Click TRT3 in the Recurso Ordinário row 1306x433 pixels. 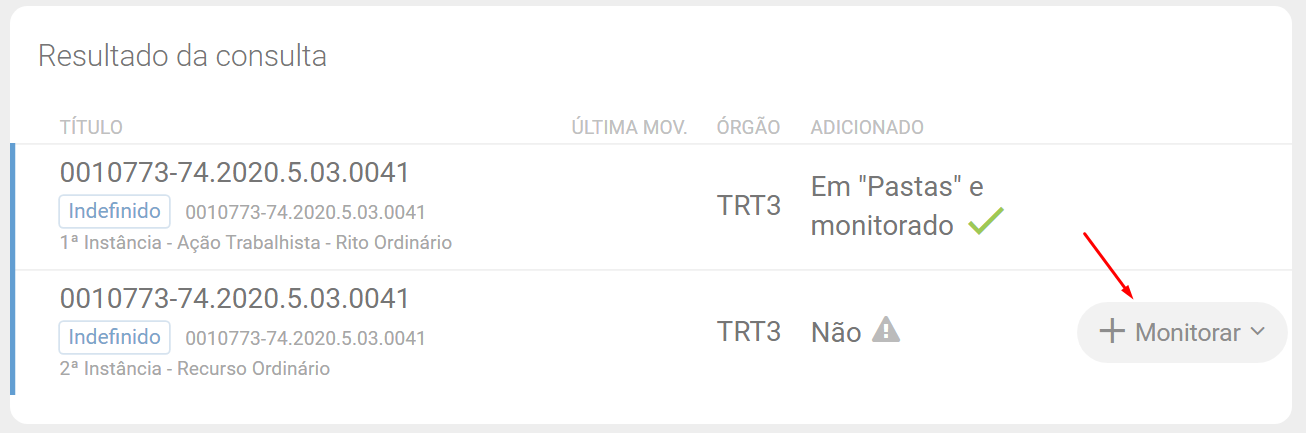(x=748, y=332)
